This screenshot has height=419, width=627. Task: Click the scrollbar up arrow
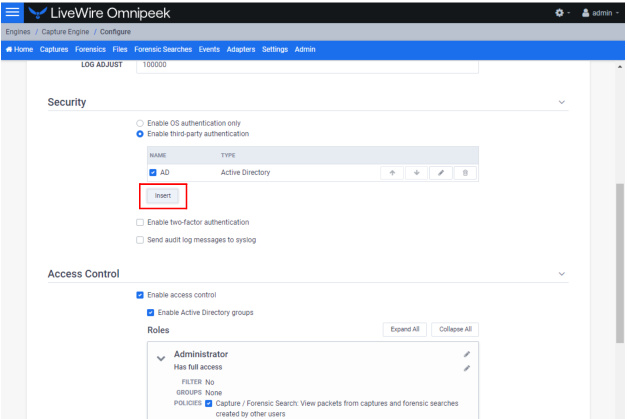point(620,67)
